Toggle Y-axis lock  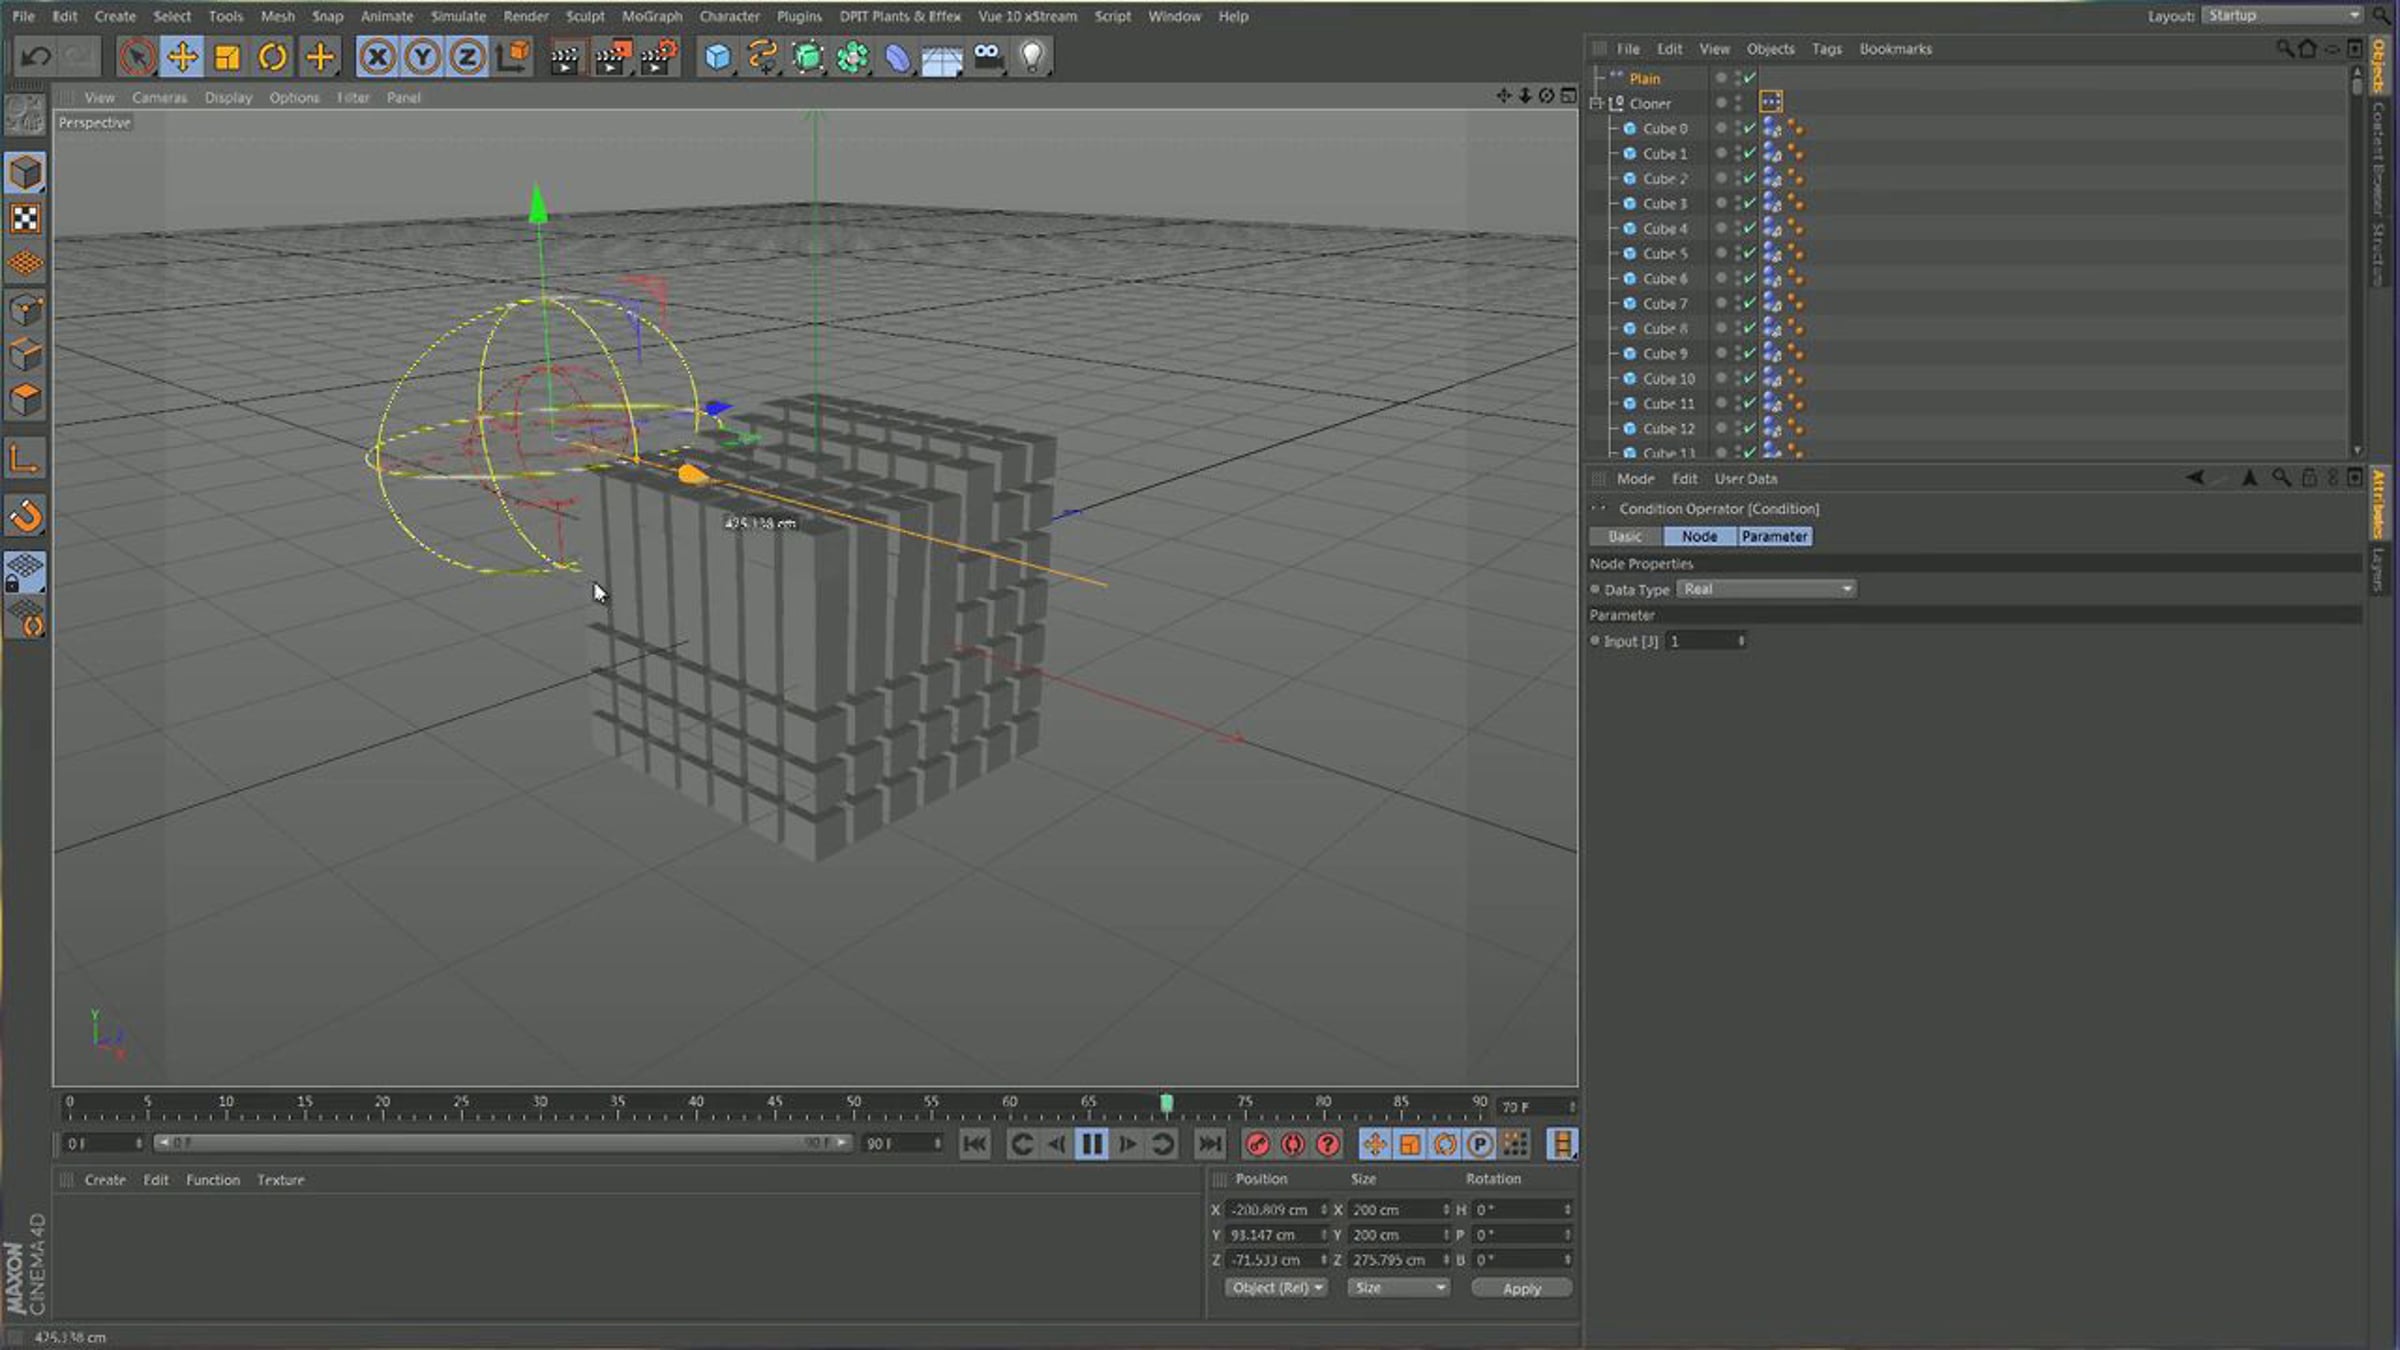tap(422, 57)
